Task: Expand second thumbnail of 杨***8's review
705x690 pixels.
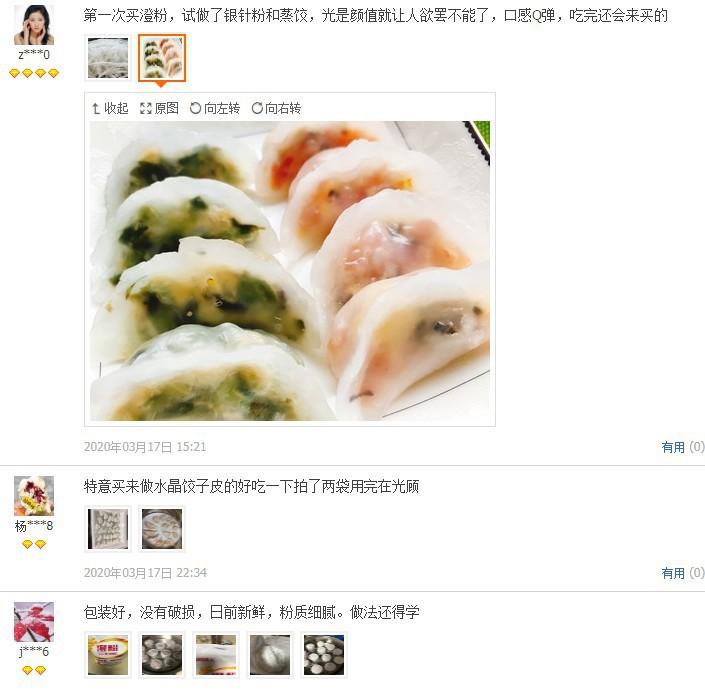Action: (162, 529)
